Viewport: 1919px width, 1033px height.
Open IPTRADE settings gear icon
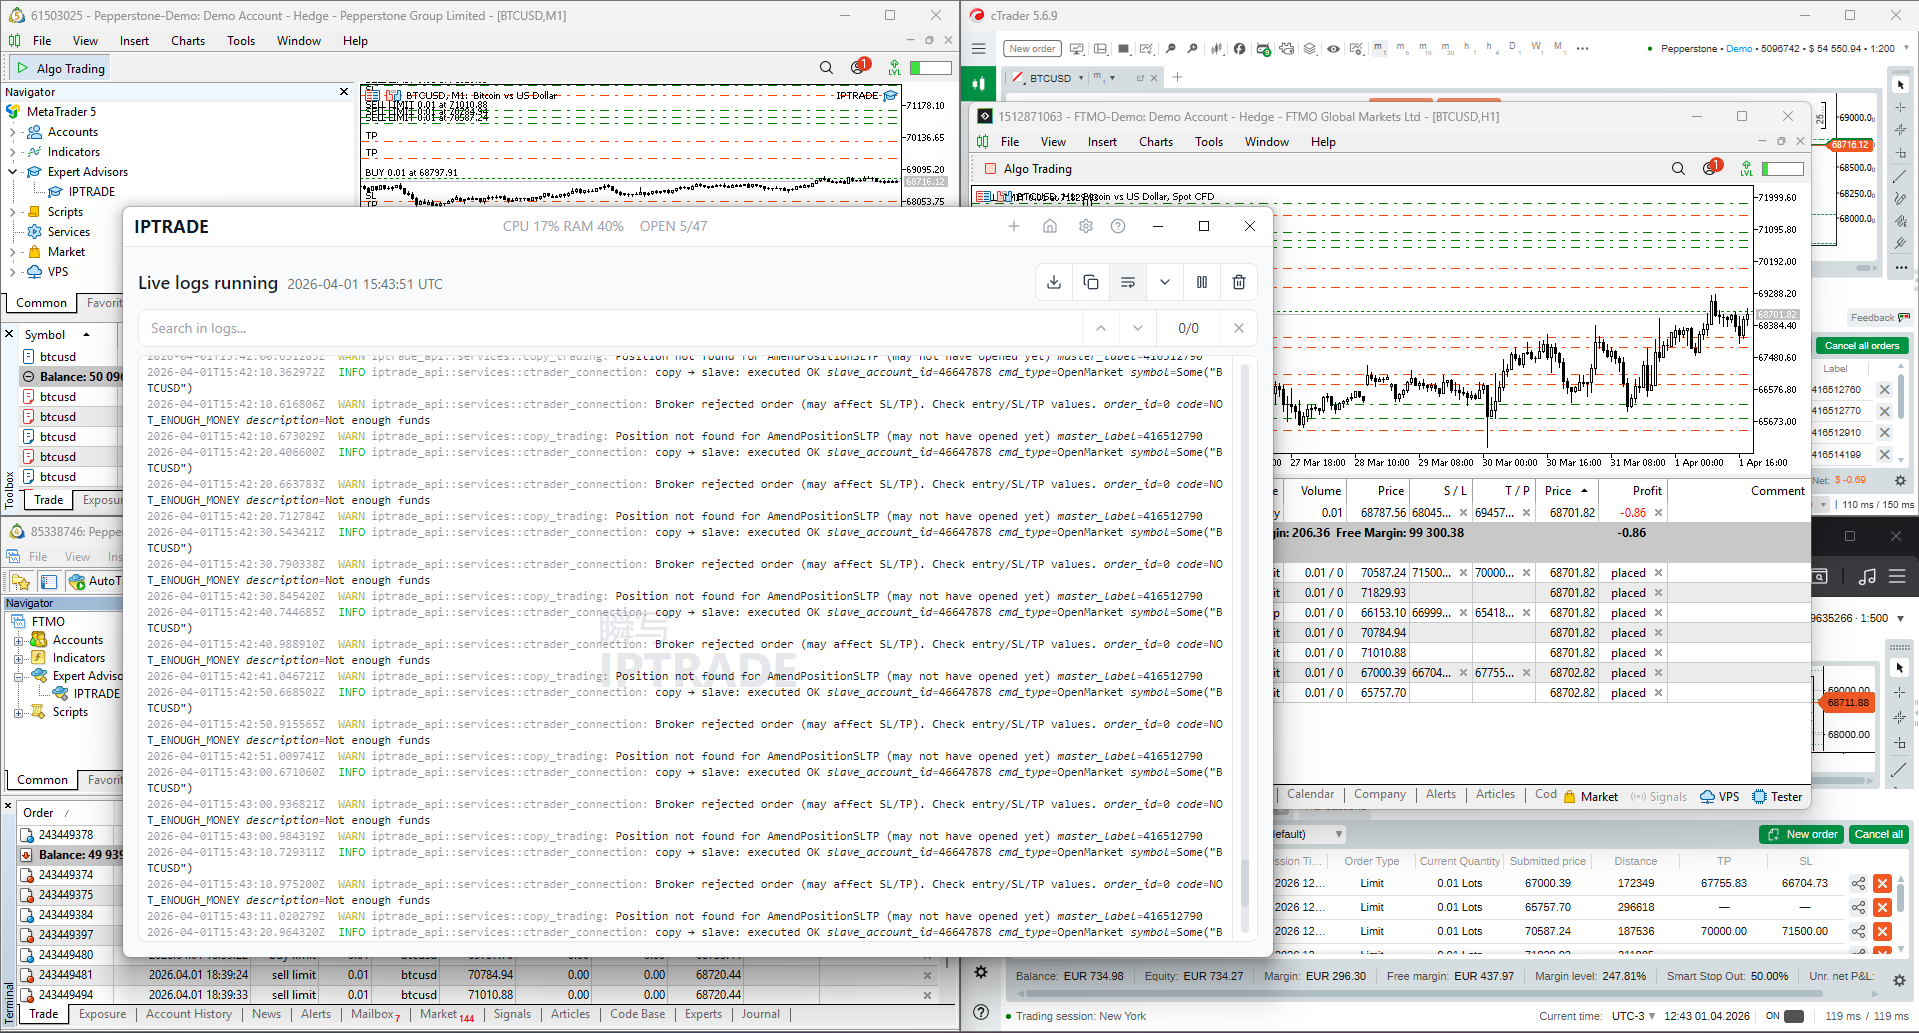tap(1086, 227)
